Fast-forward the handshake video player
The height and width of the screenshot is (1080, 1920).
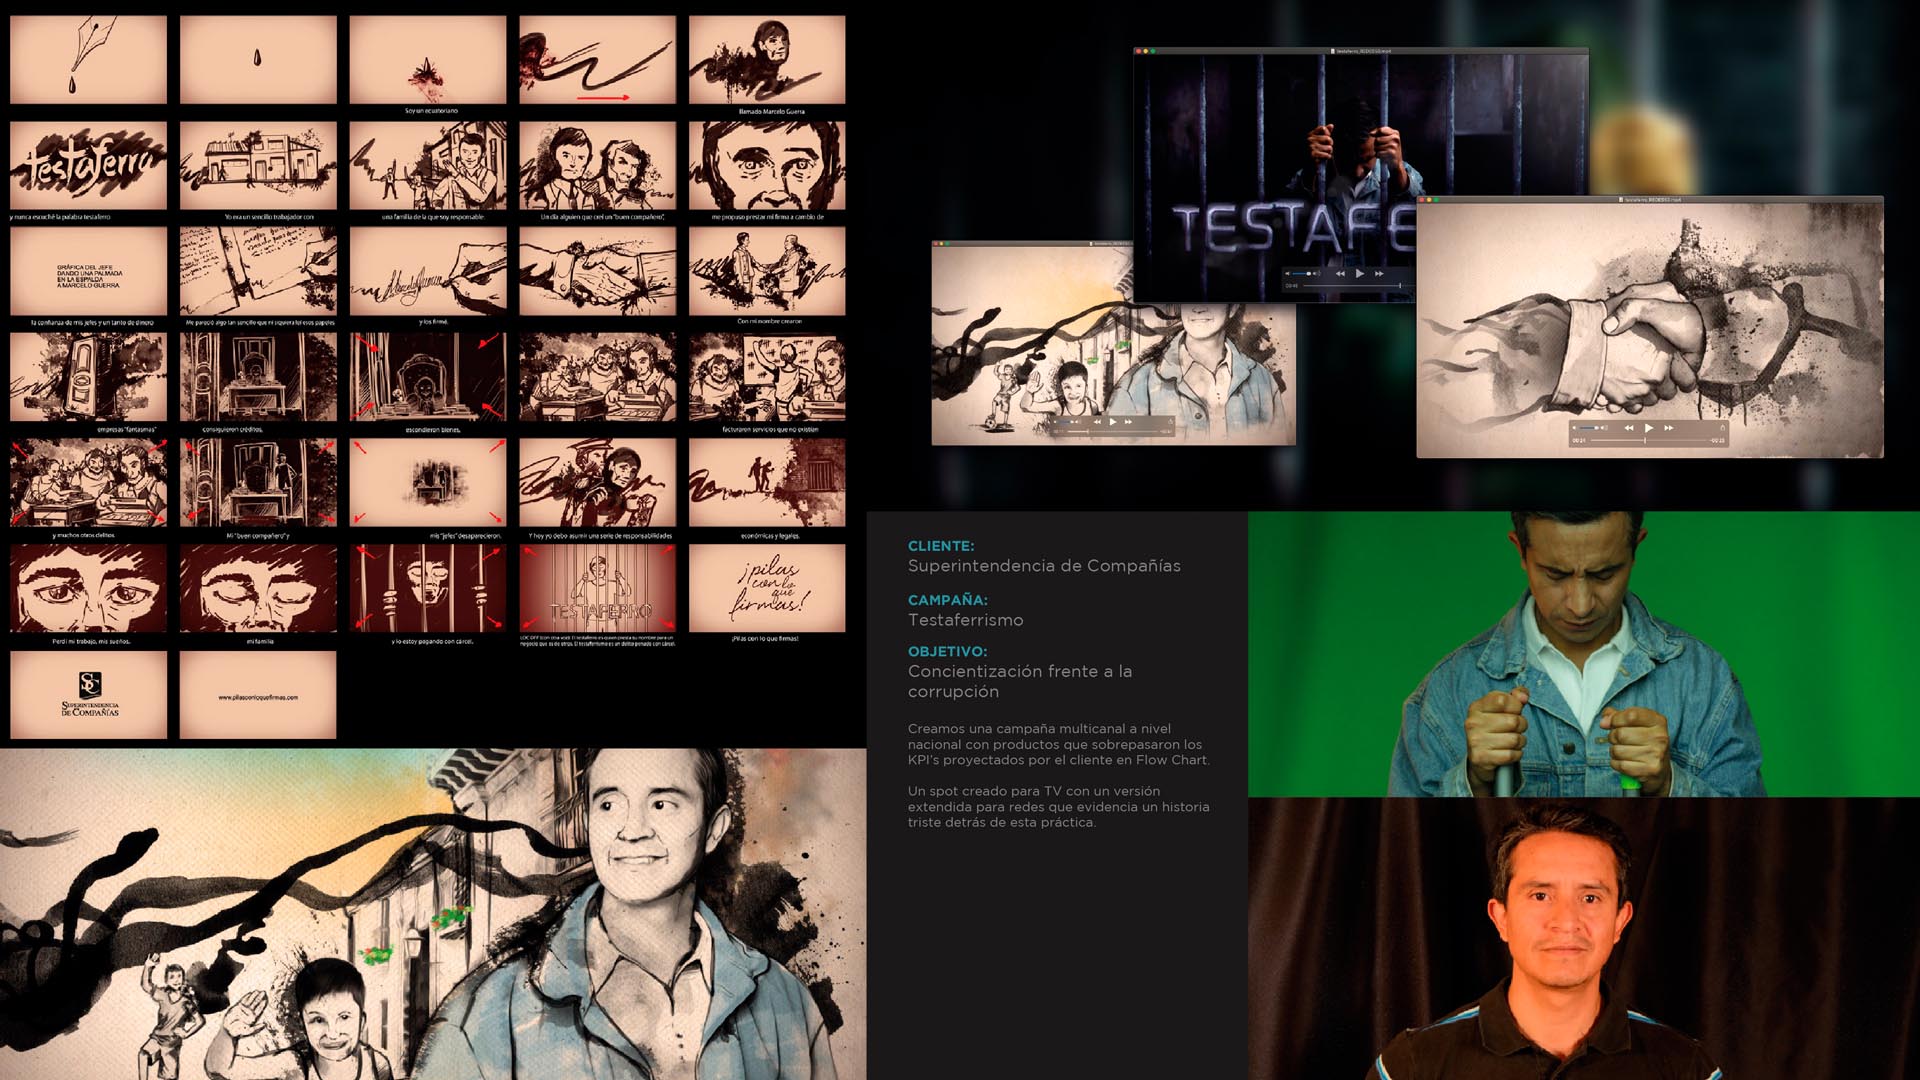(1669, 428)
